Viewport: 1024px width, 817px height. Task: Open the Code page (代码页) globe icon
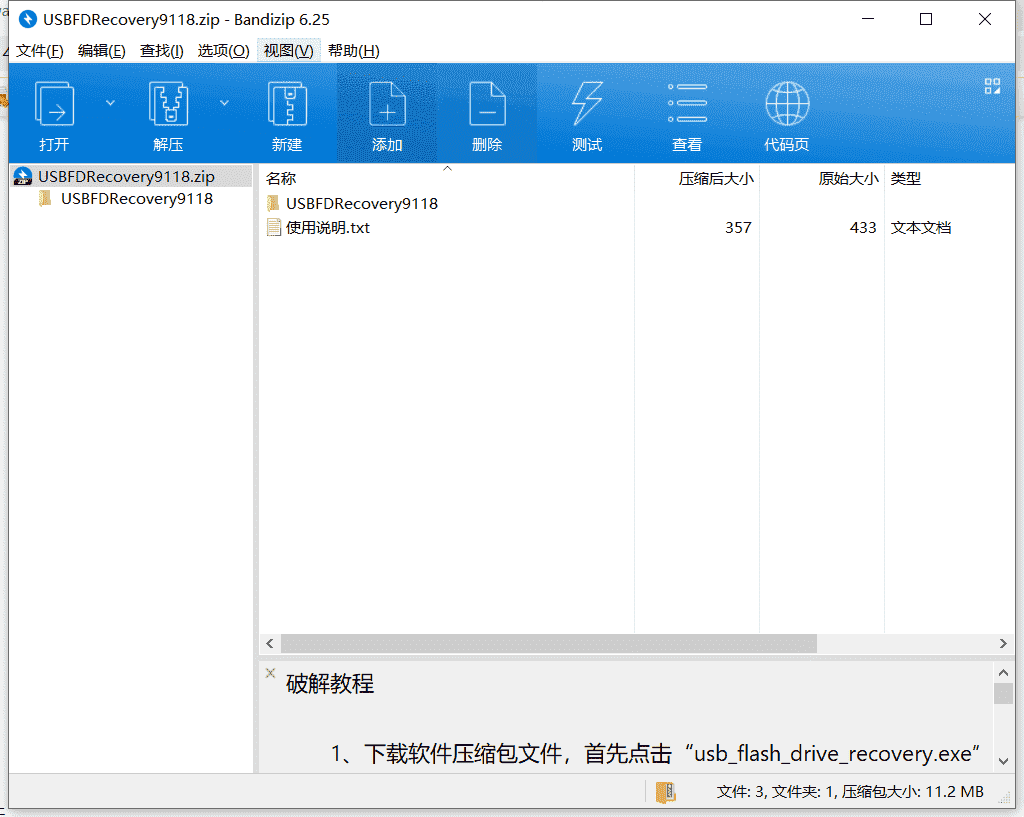[x=788, y=104]
